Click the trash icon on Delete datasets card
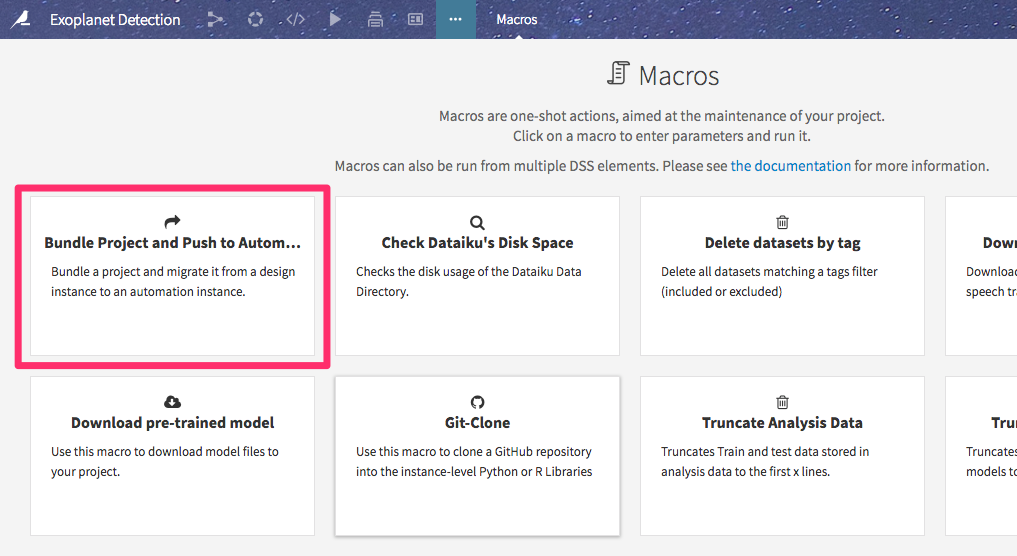This screenshot has height=556, width=1017. (x=783, y=222)
